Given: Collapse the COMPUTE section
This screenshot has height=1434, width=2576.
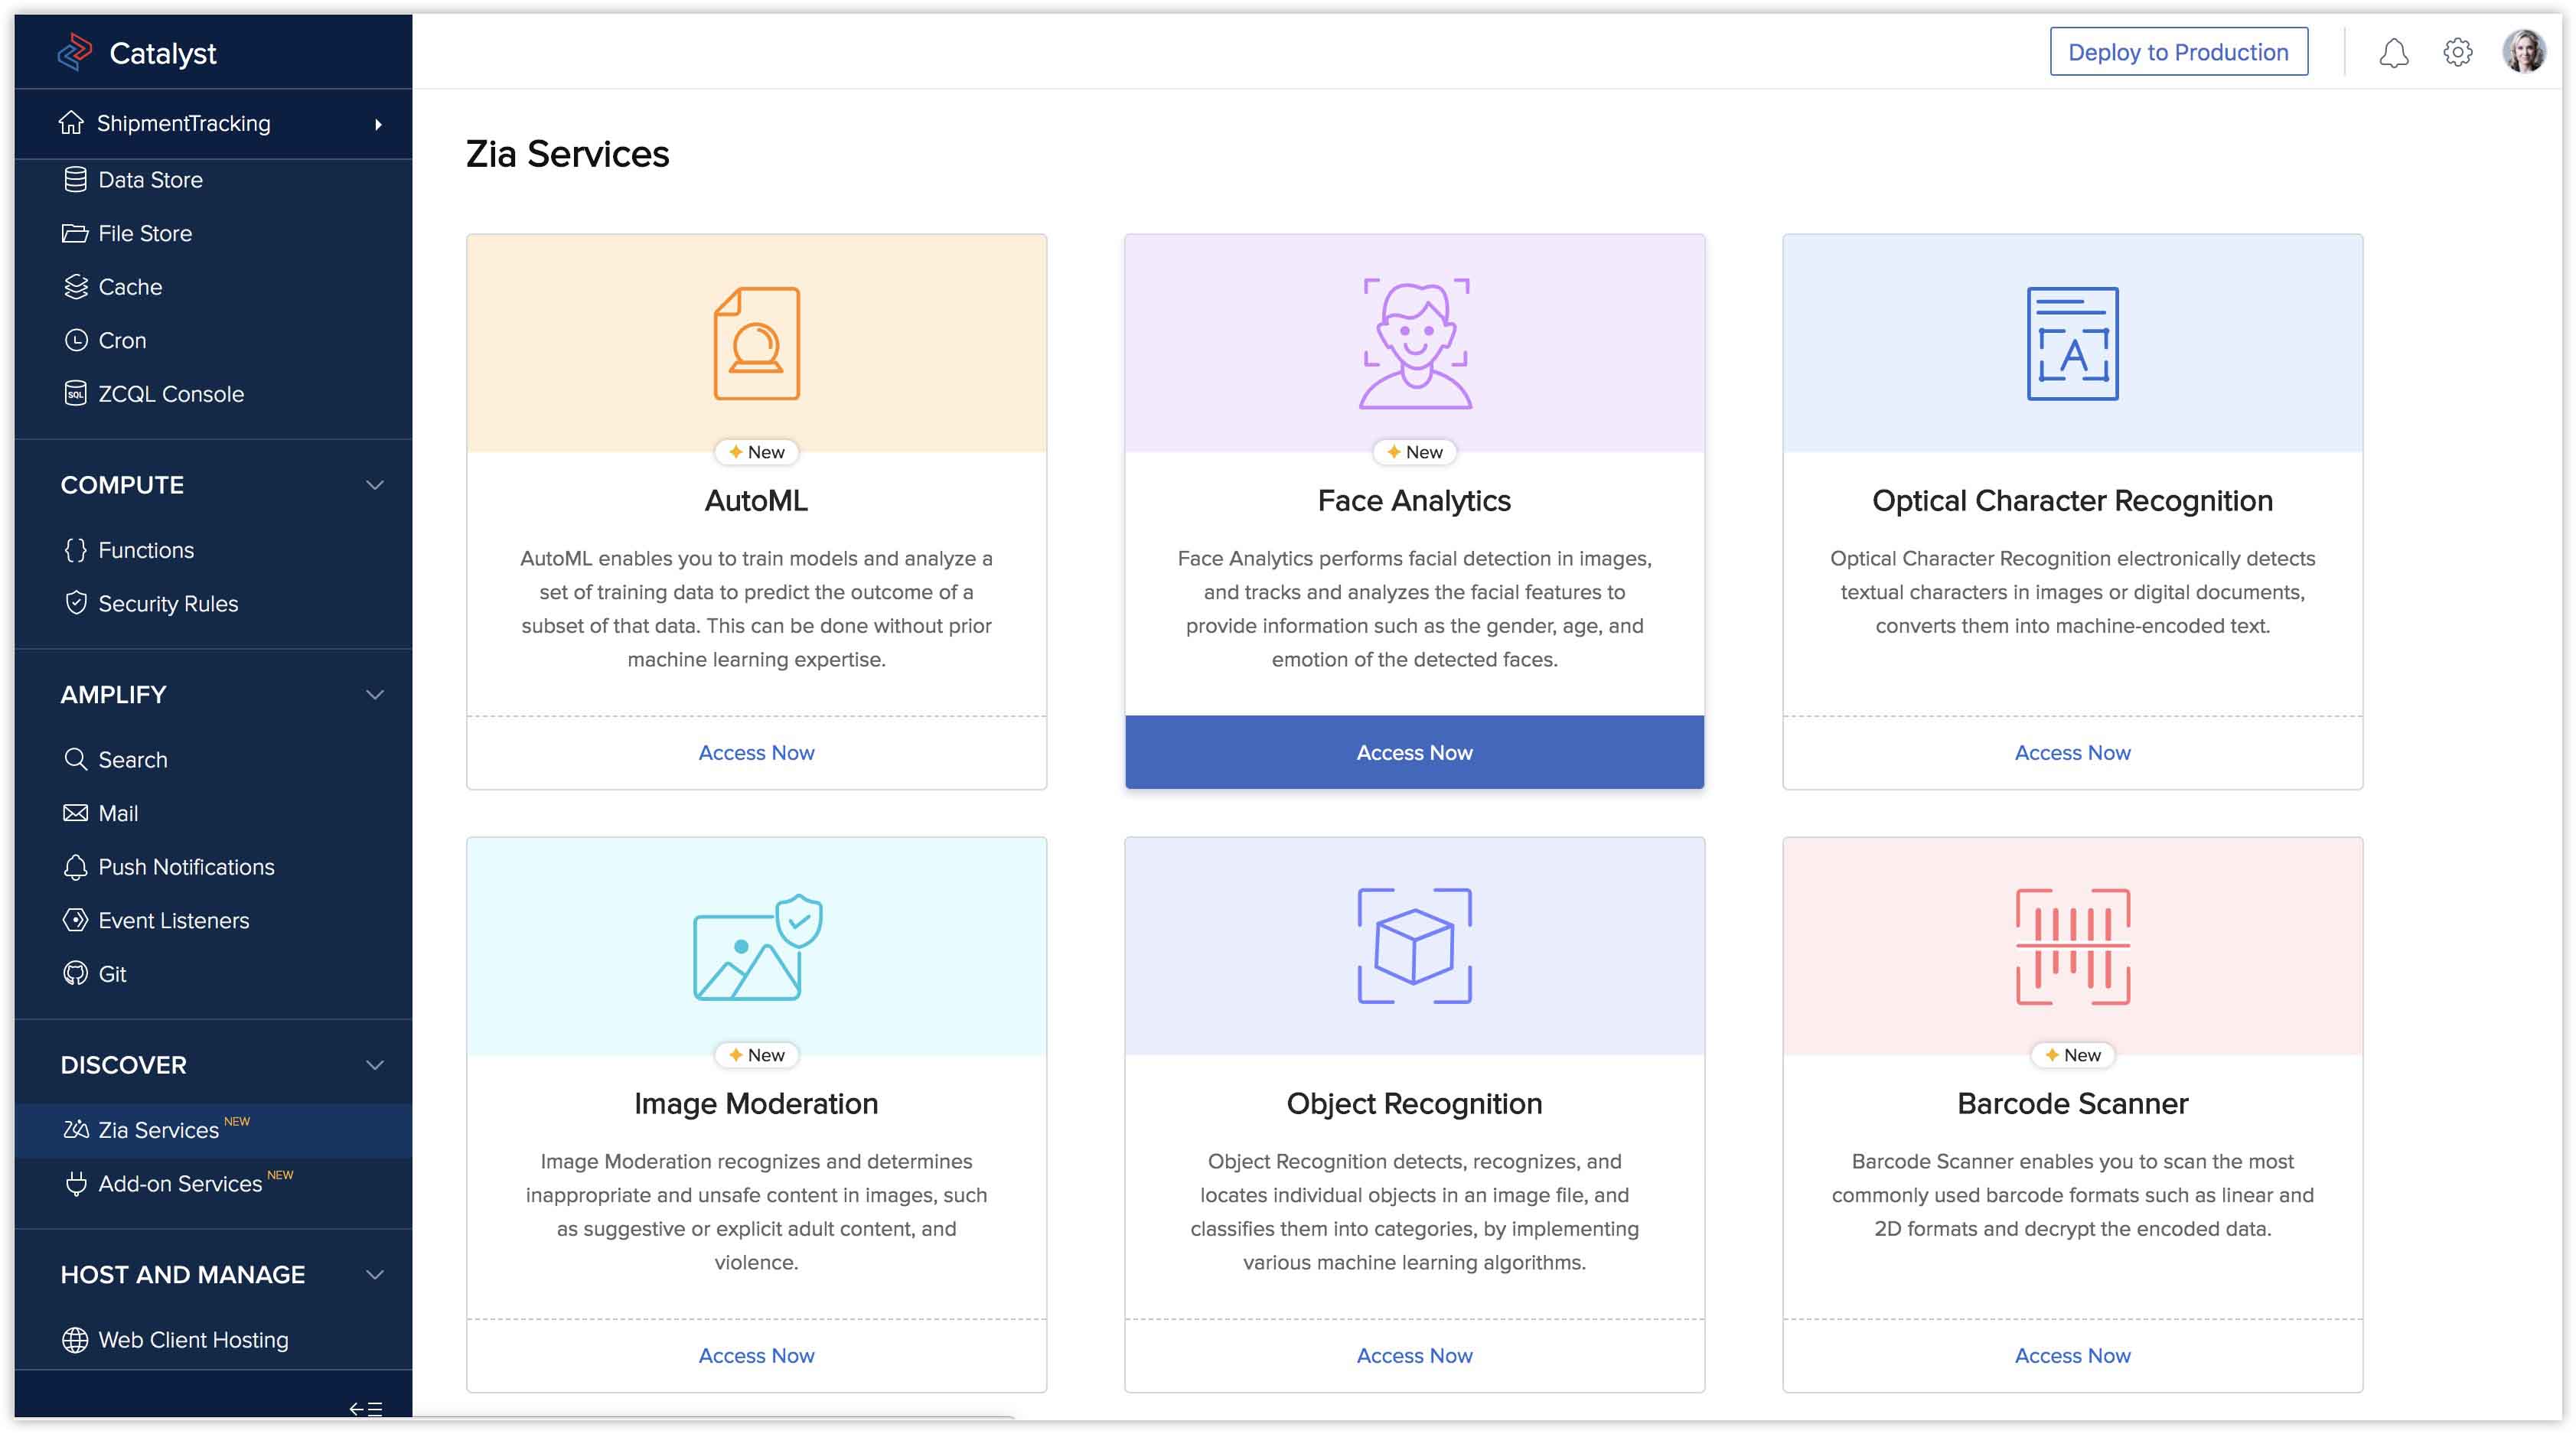Looking at the screenshot, I should click(376, 485).
